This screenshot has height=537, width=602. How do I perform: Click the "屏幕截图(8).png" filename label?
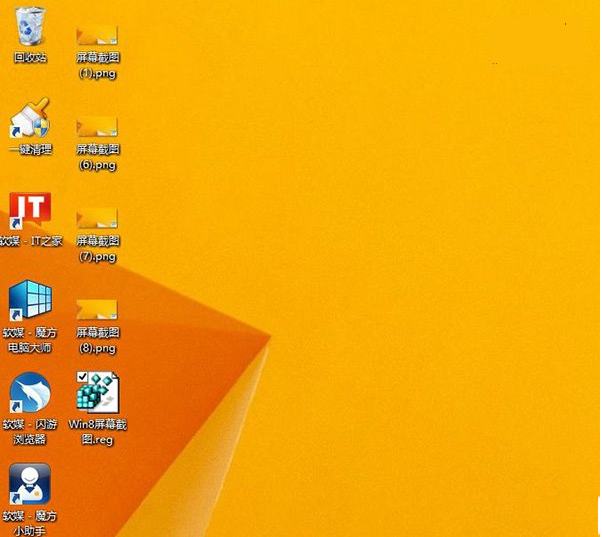click(98, 340)
